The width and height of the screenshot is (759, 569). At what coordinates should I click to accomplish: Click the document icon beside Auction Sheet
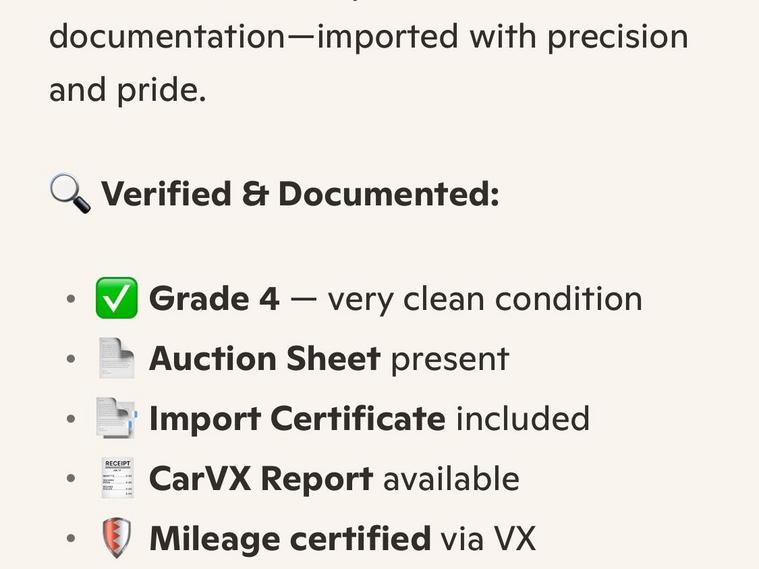(116, 359)
